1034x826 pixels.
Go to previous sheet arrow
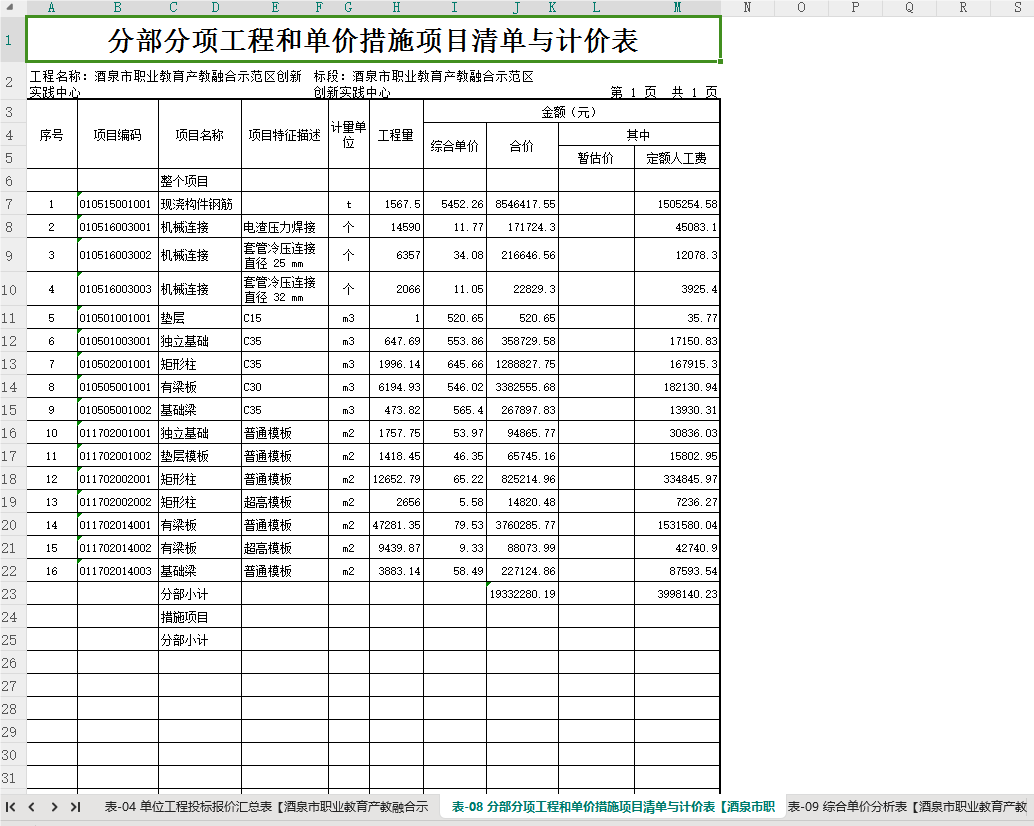(32, 806)
